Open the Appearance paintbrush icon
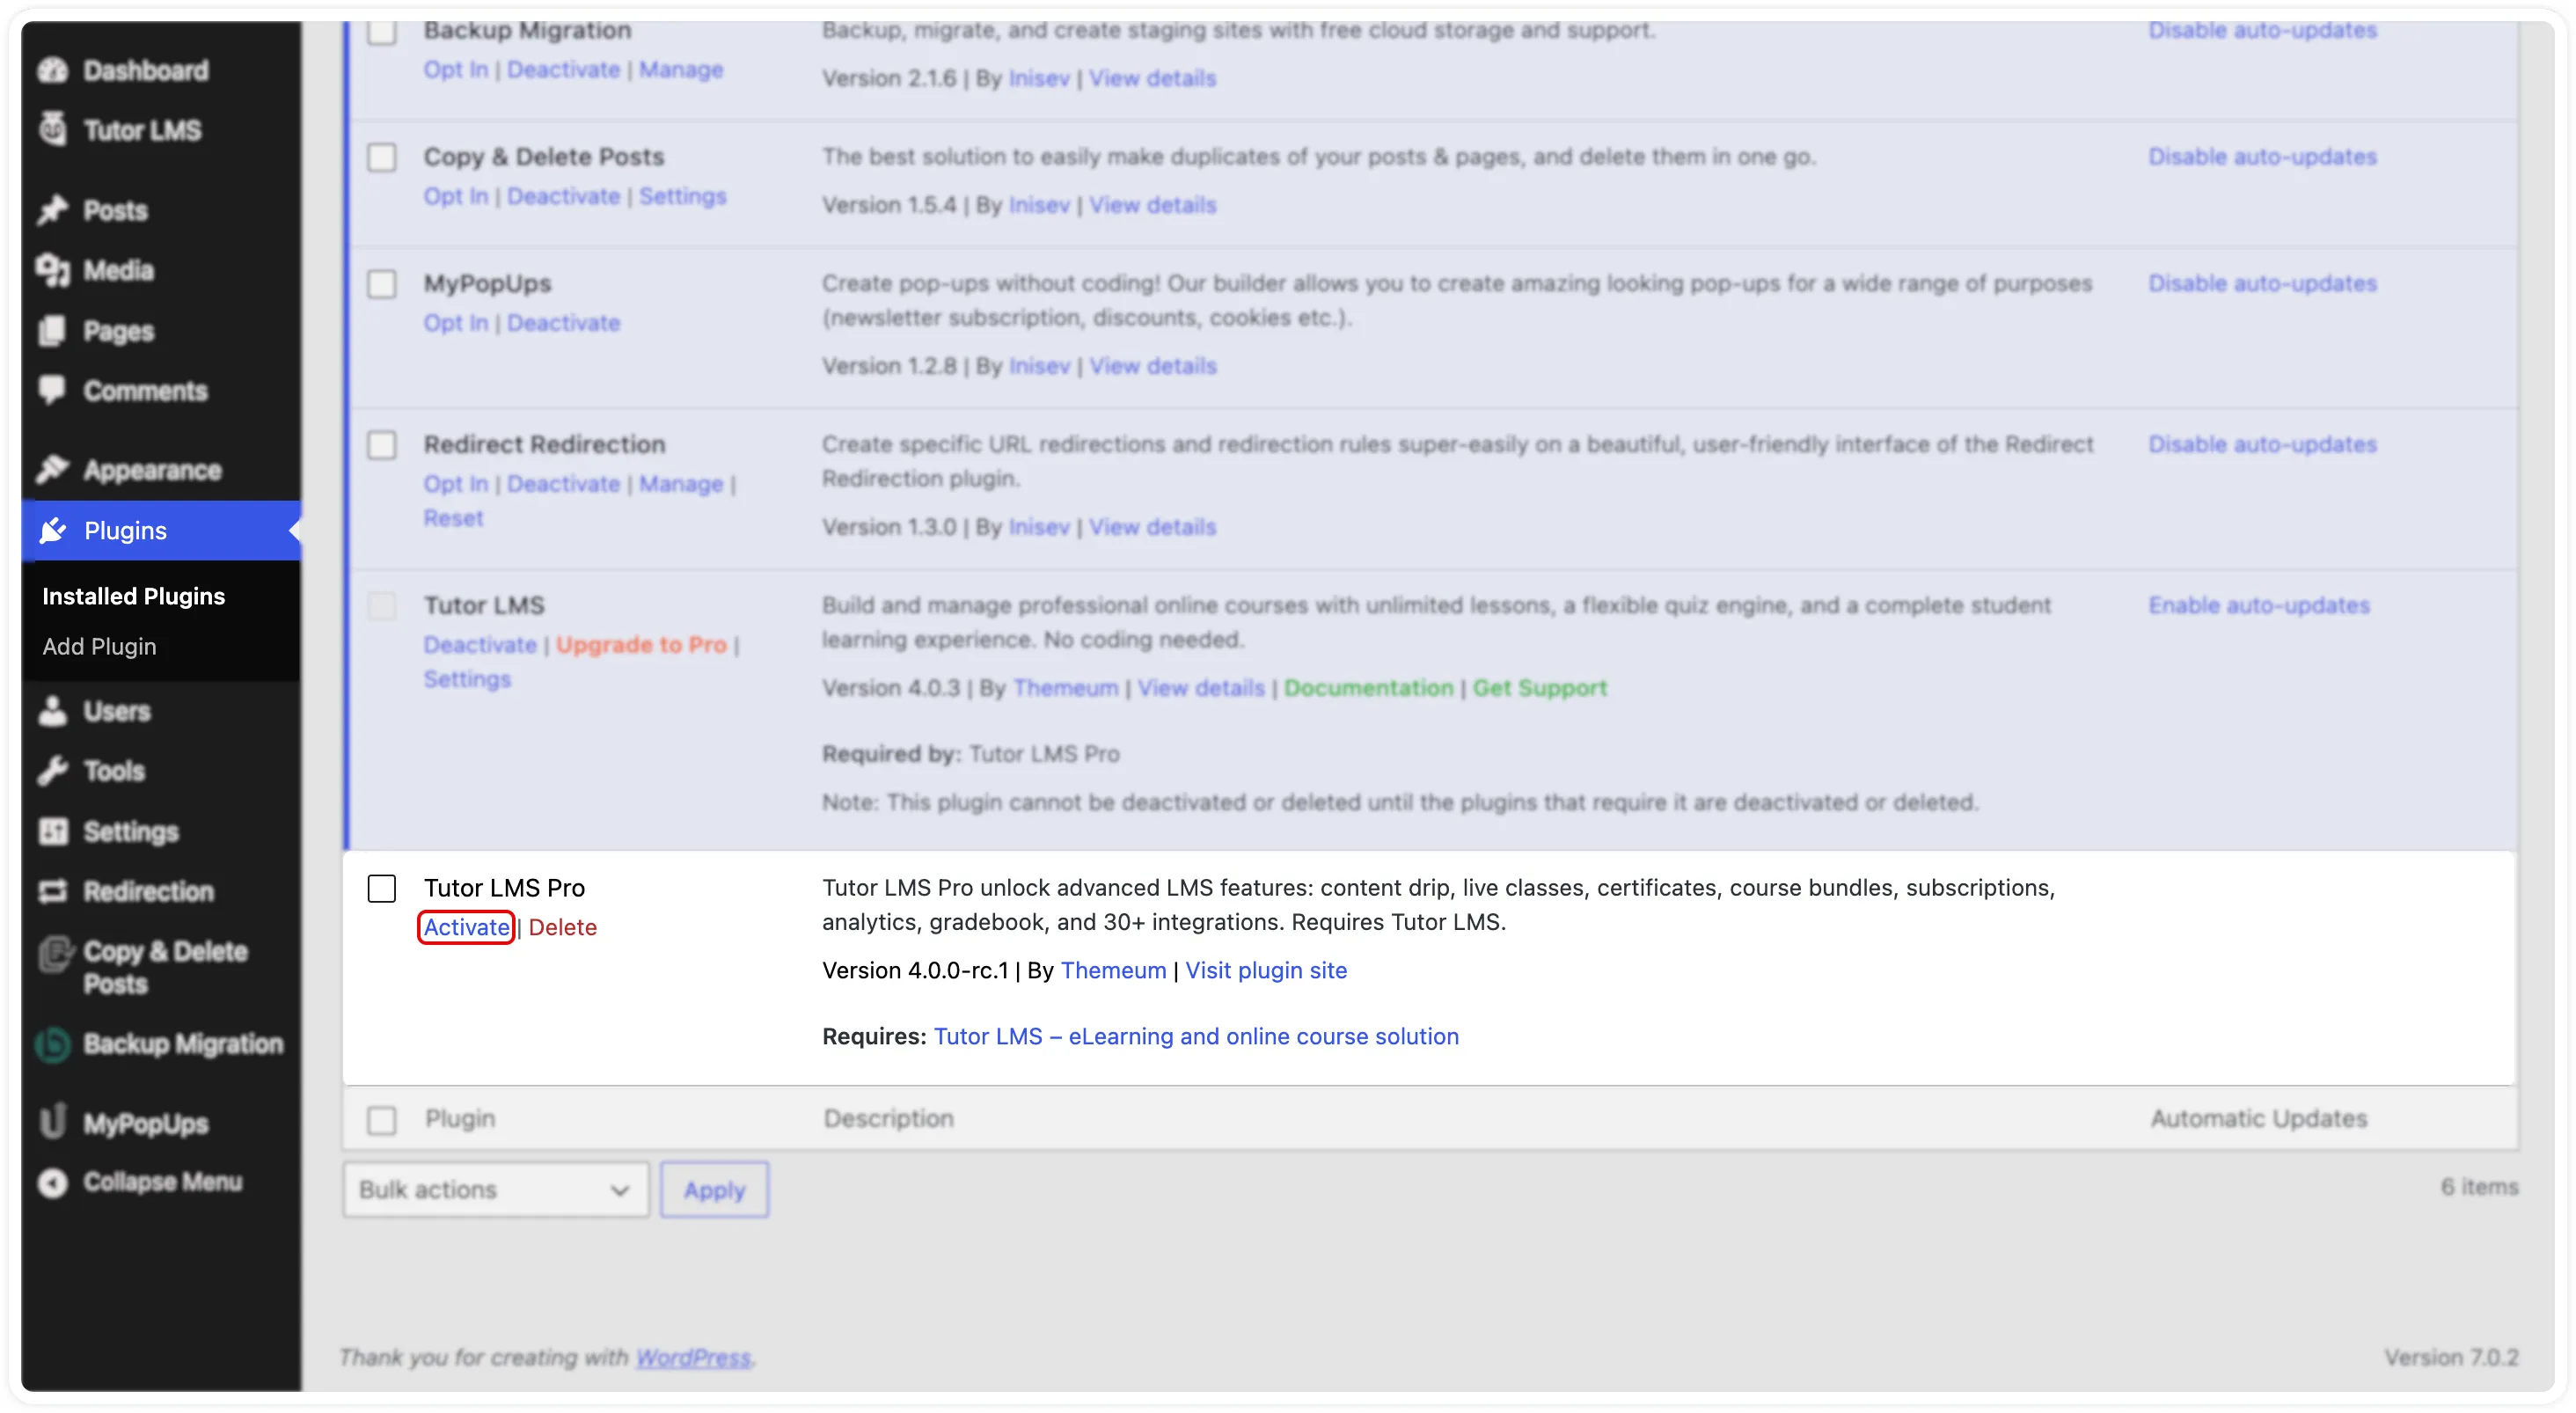Screen dimensions: 2576x1413 point(52,469)
